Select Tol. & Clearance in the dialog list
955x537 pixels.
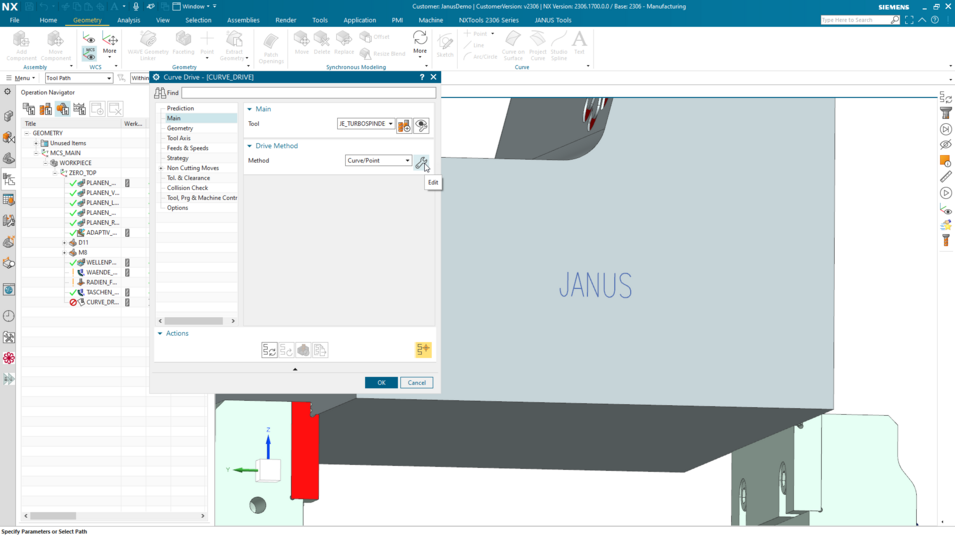[x=188, y=178]
